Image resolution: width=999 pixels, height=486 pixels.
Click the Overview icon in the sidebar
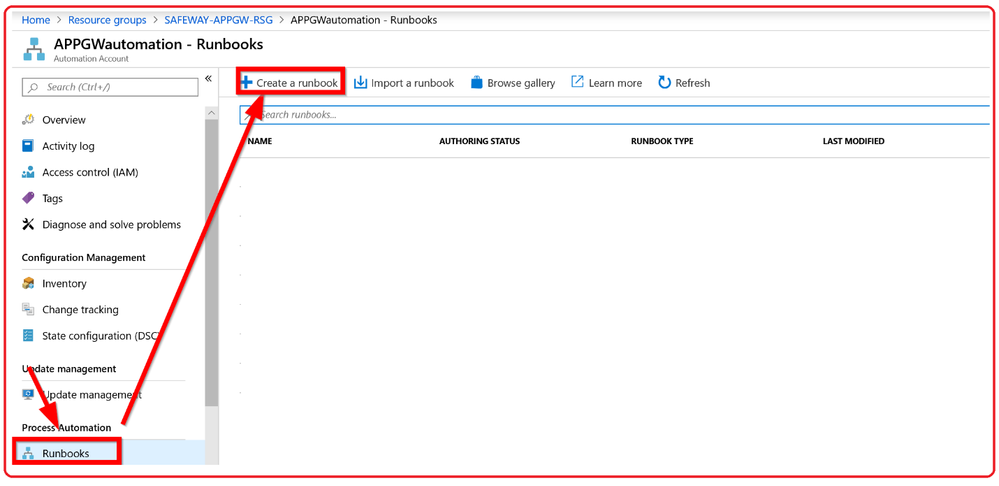(28, 120)
